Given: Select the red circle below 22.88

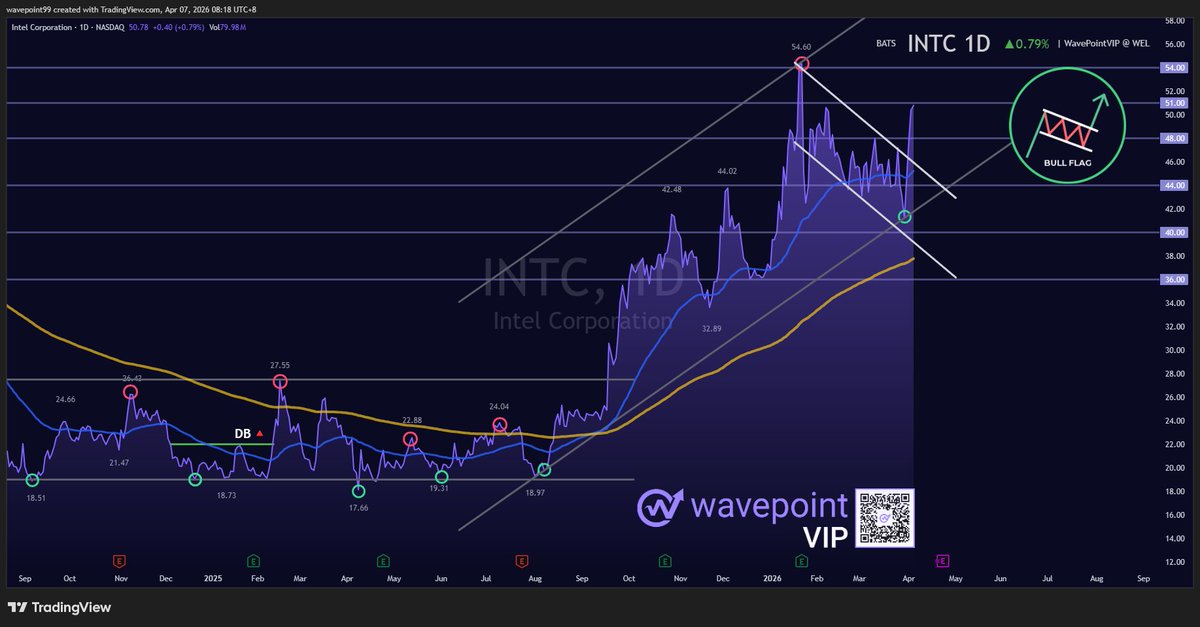Looking at the screenshot, I should pos(410,439).
